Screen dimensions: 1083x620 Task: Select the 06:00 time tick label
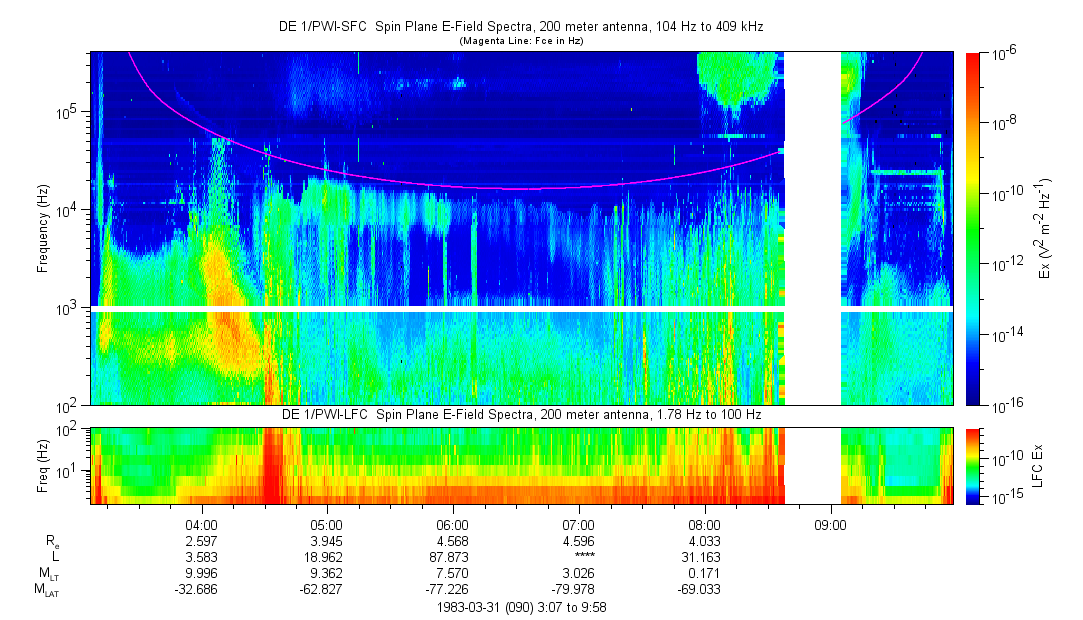click(x=453, y=524)
